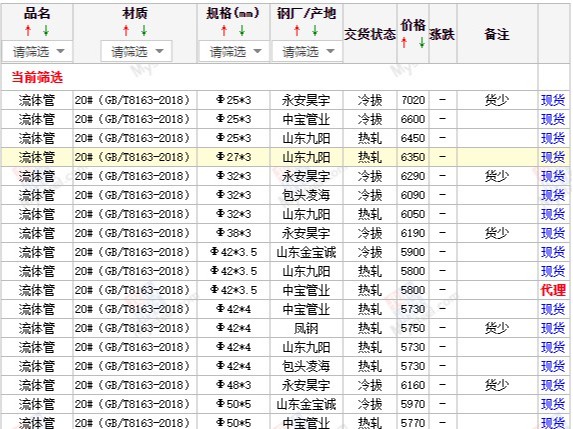Sort 价格 column descending with green arrow
The height and width of the screenshot is (429, 573).
click(x=422, y=43)
